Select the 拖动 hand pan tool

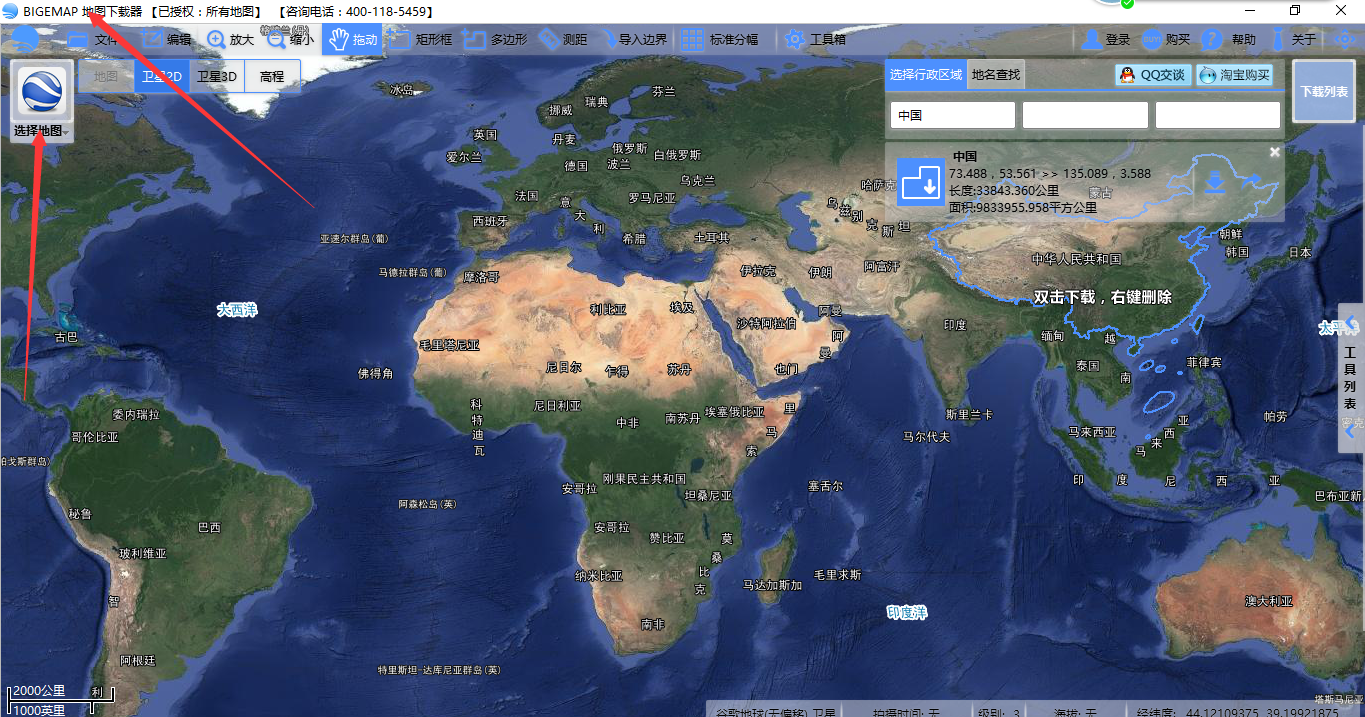pos(338,40)
